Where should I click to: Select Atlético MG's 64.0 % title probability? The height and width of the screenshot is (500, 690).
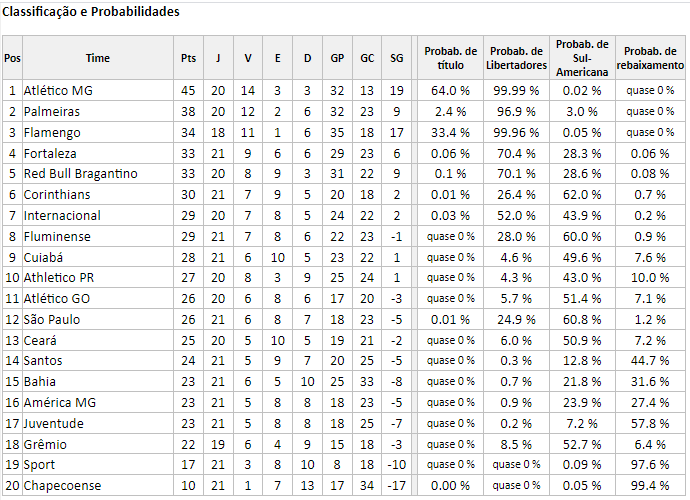(450, 91)
